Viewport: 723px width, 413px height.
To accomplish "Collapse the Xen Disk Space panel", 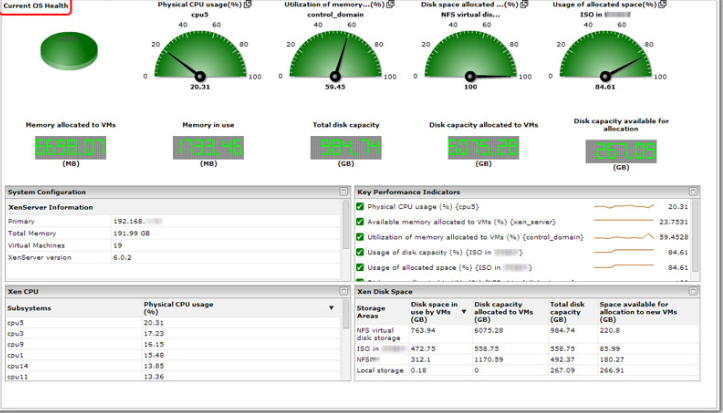I will coord(693,290).
